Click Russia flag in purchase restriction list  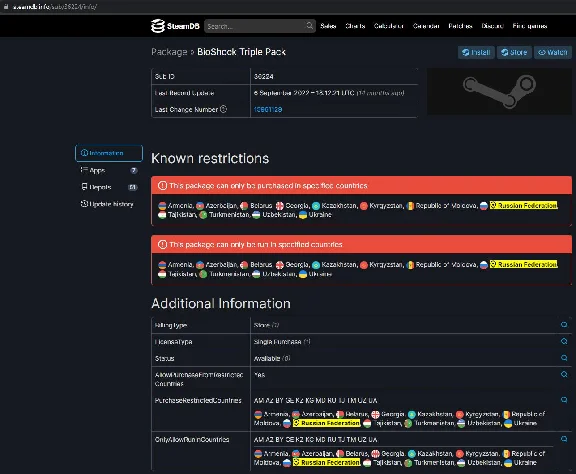tap(484, 206)
